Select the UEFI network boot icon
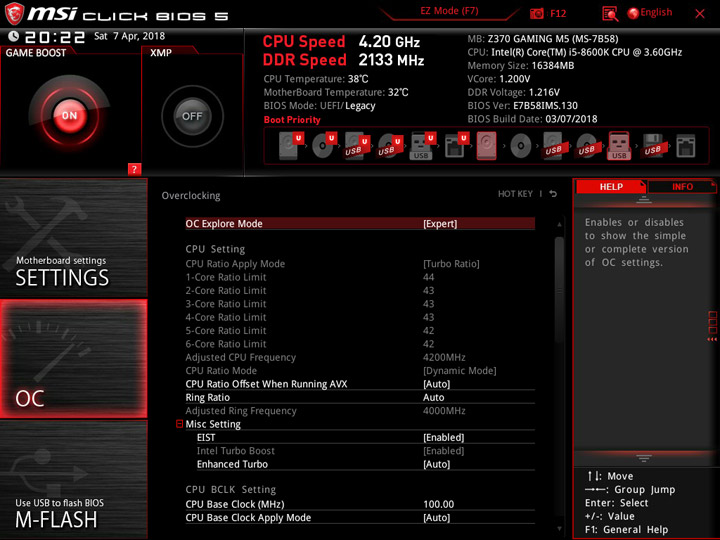 click(456, 146)
